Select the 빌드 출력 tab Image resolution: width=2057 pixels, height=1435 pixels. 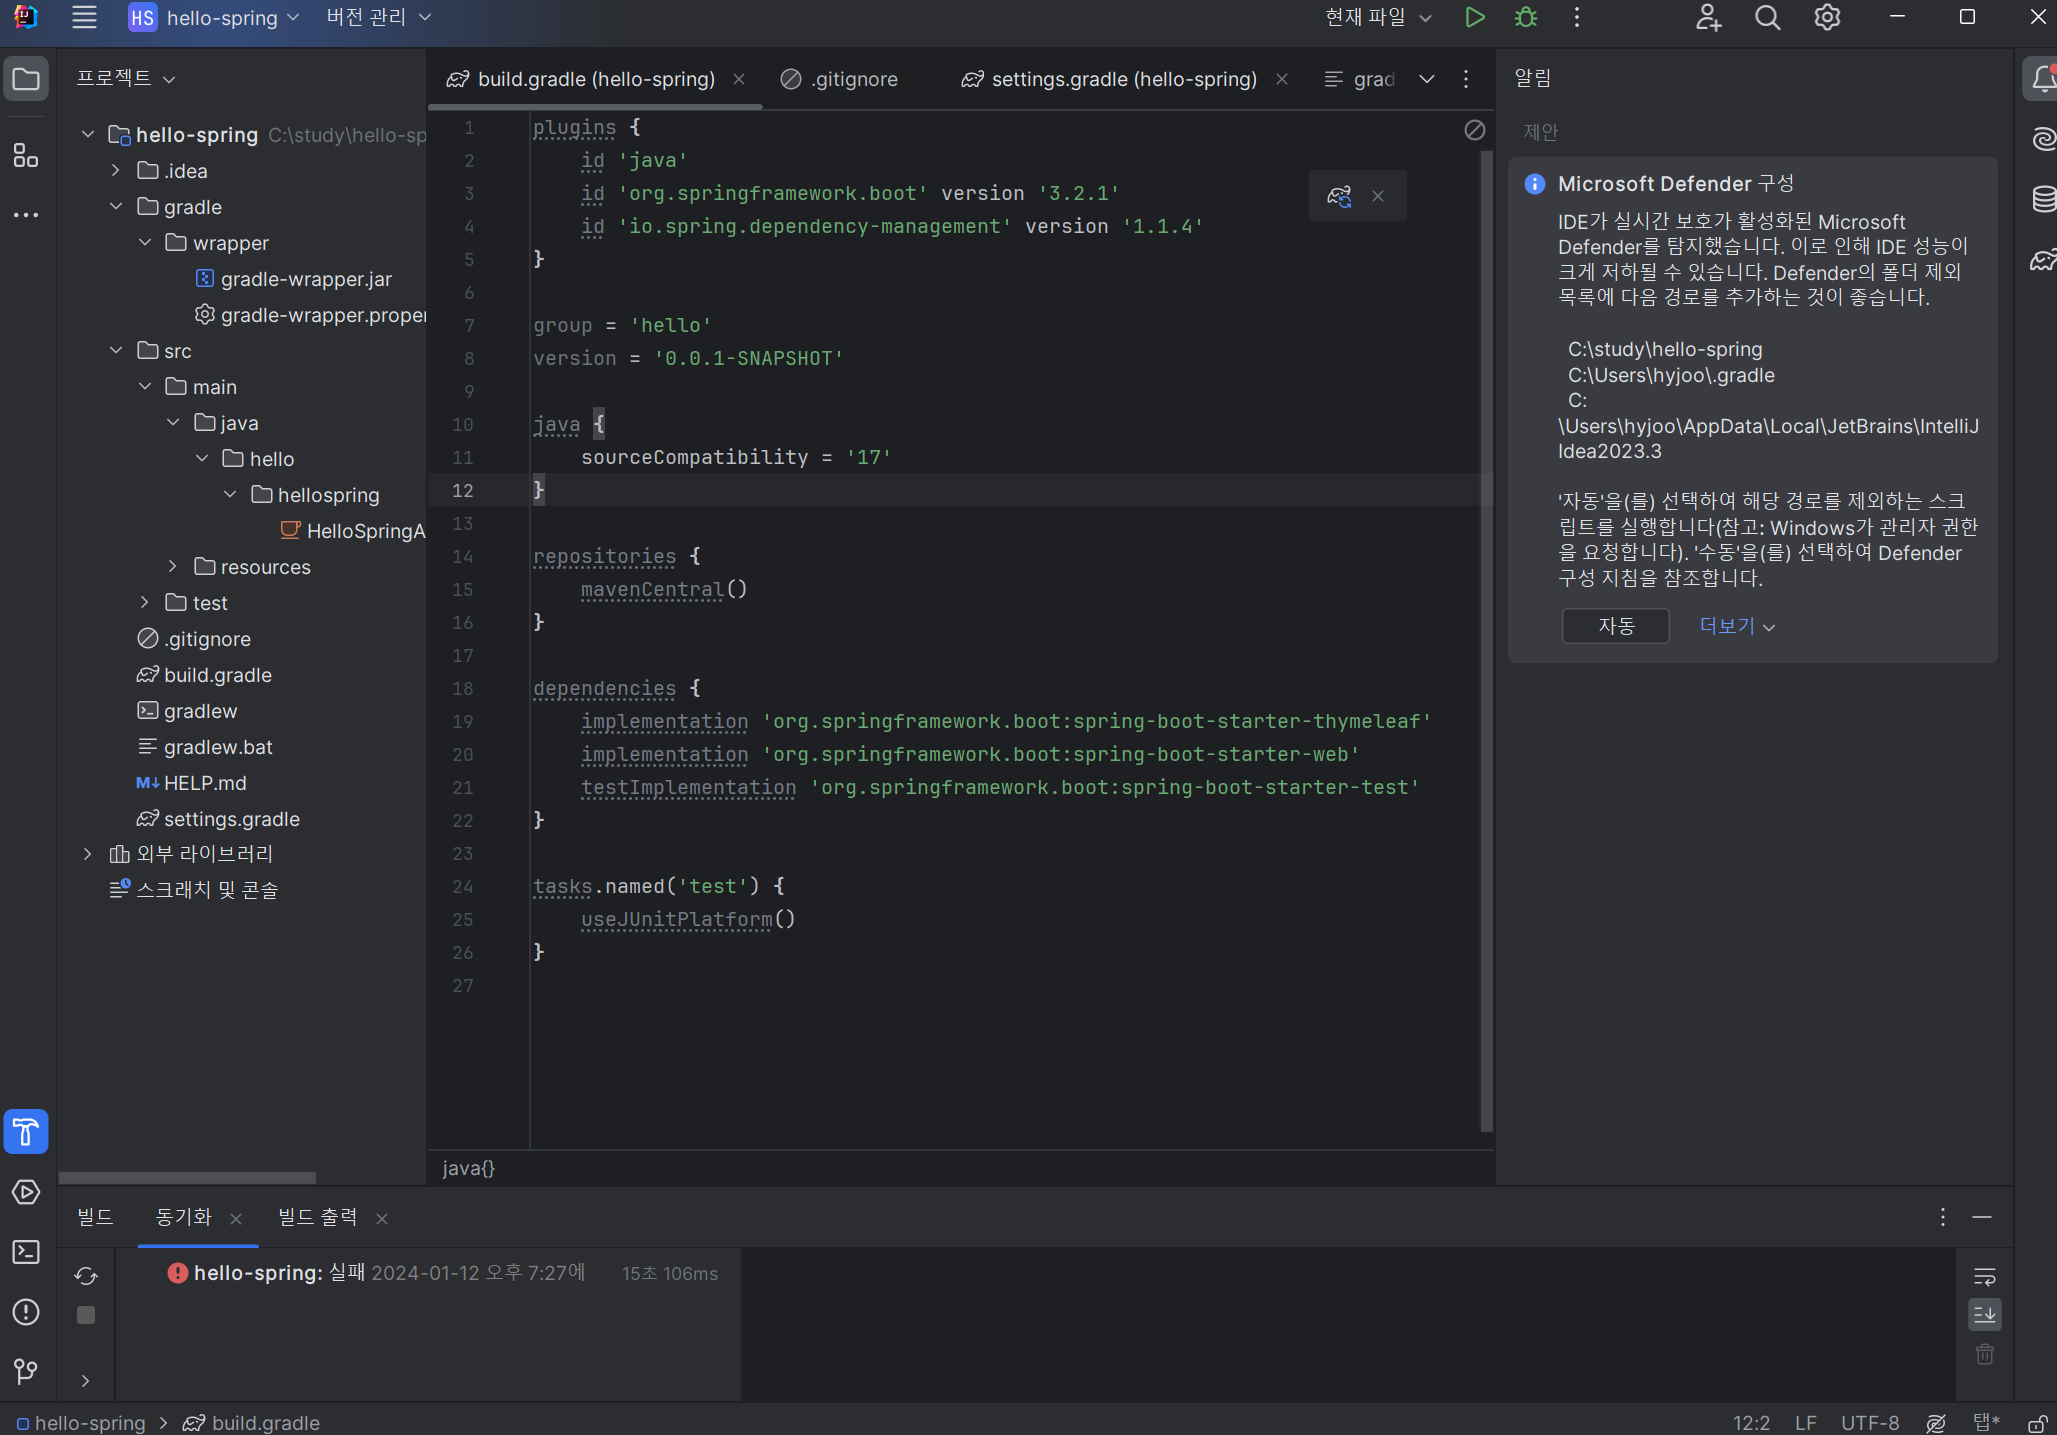point(318,1217)
